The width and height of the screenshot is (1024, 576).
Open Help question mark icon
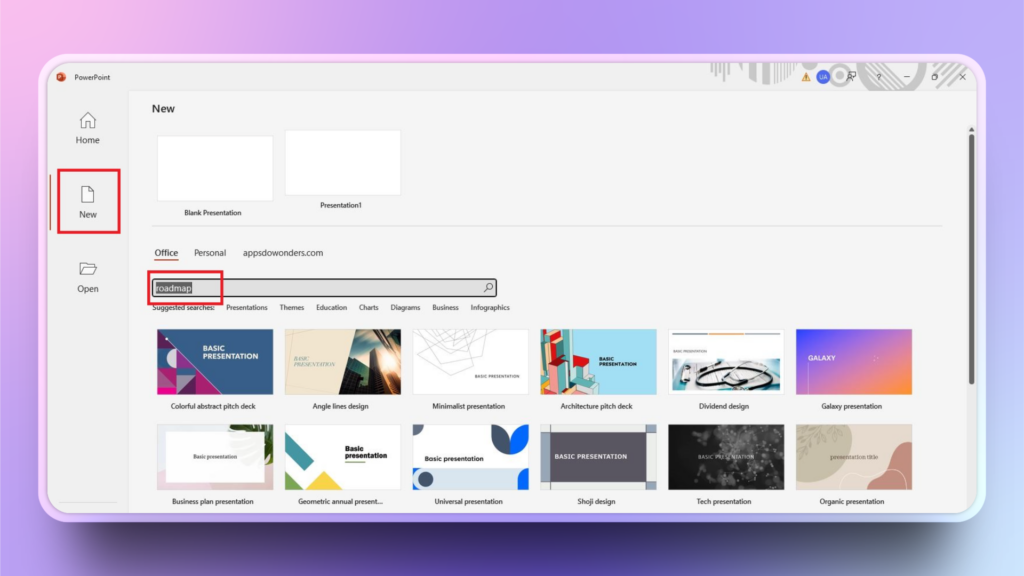click(x=879, y=77)
